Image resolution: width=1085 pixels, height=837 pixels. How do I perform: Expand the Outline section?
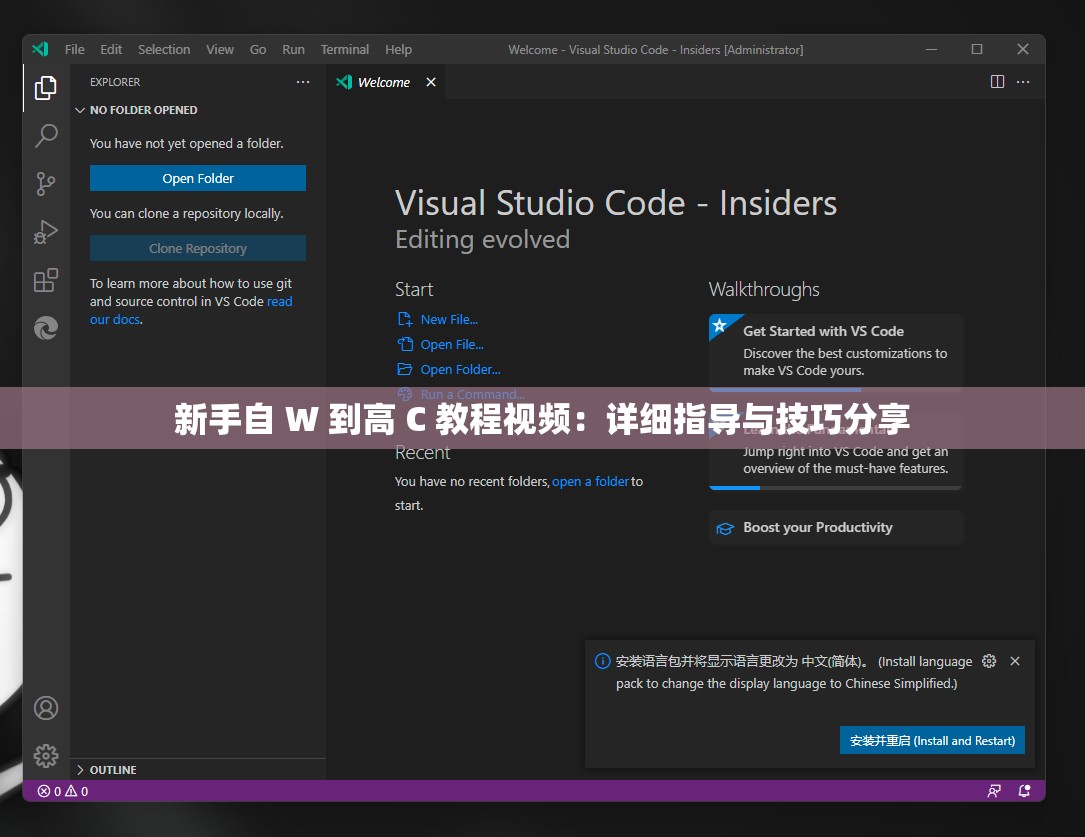[x=112, y=770]
